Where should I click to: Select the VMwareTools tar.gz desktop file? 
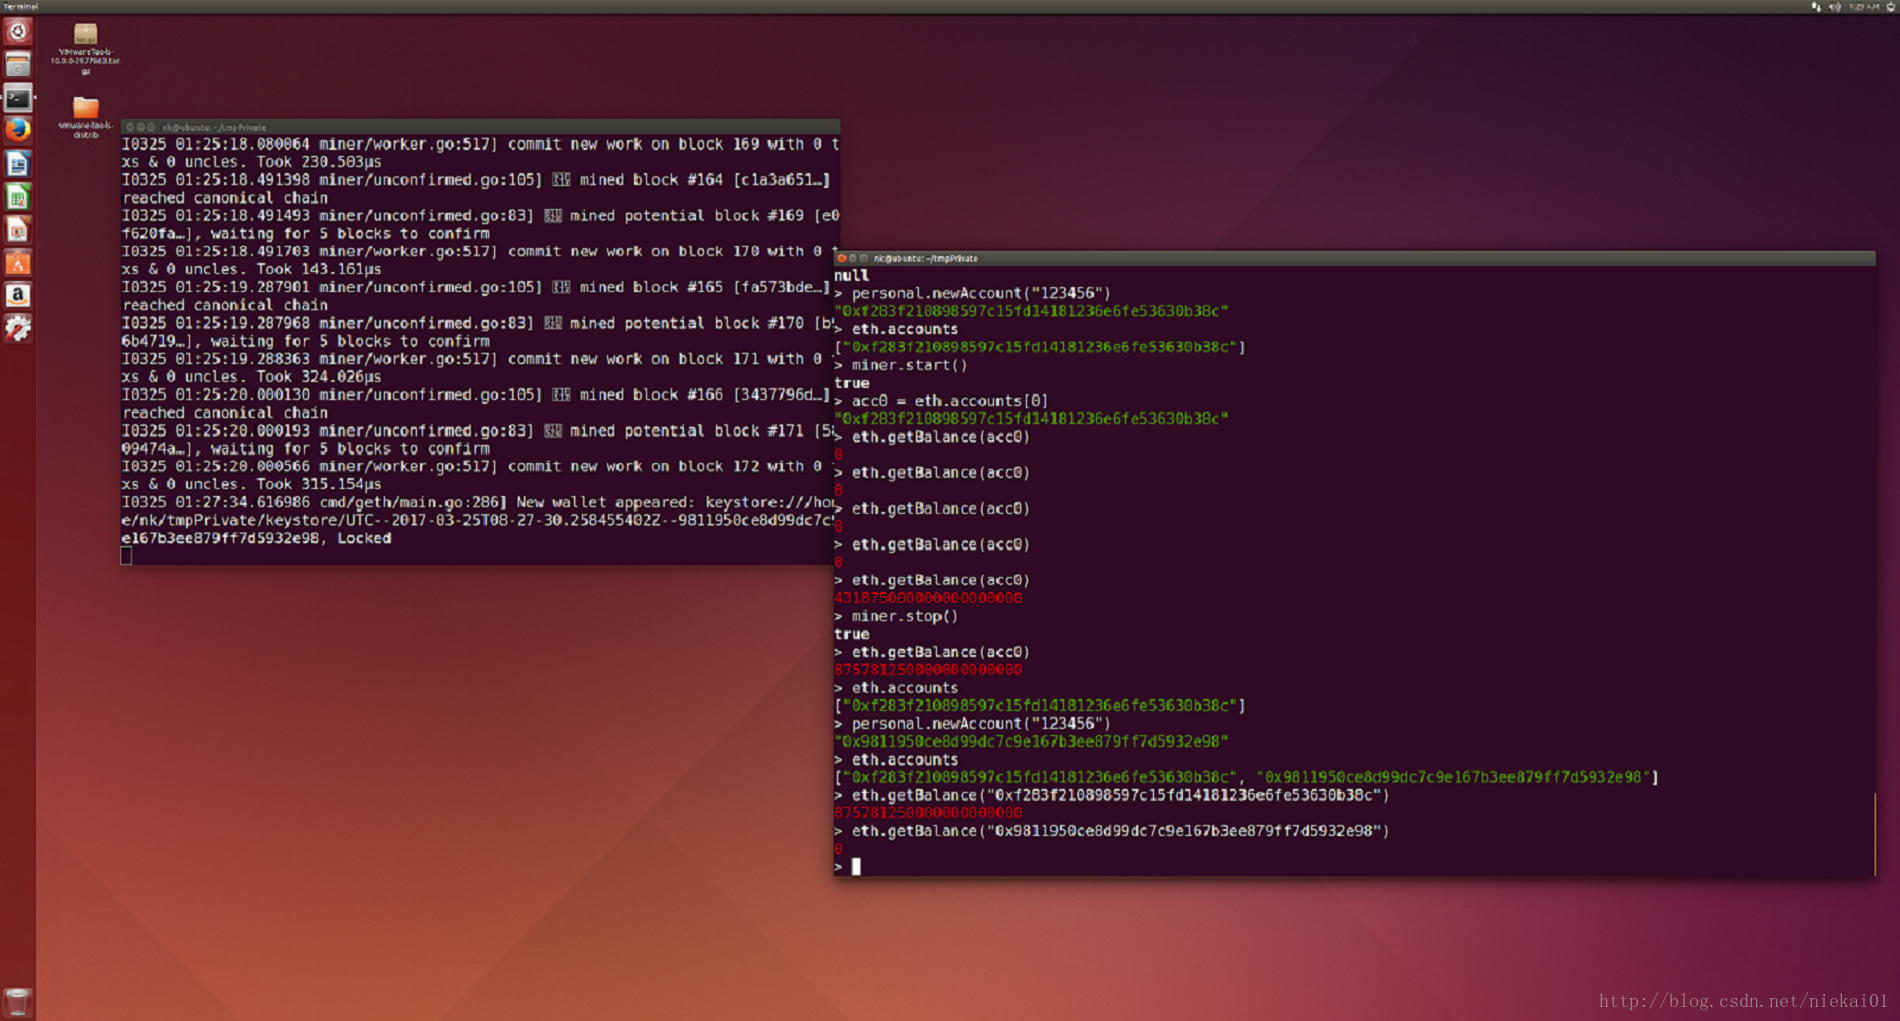(x=85, y=49)
